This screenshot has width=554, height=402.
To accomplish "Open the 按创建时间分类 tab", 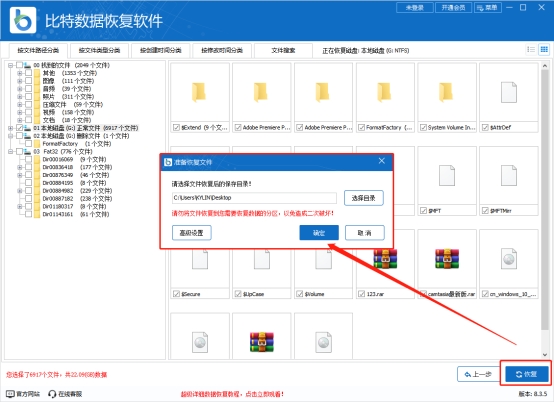I will click(x=161, y=51).
